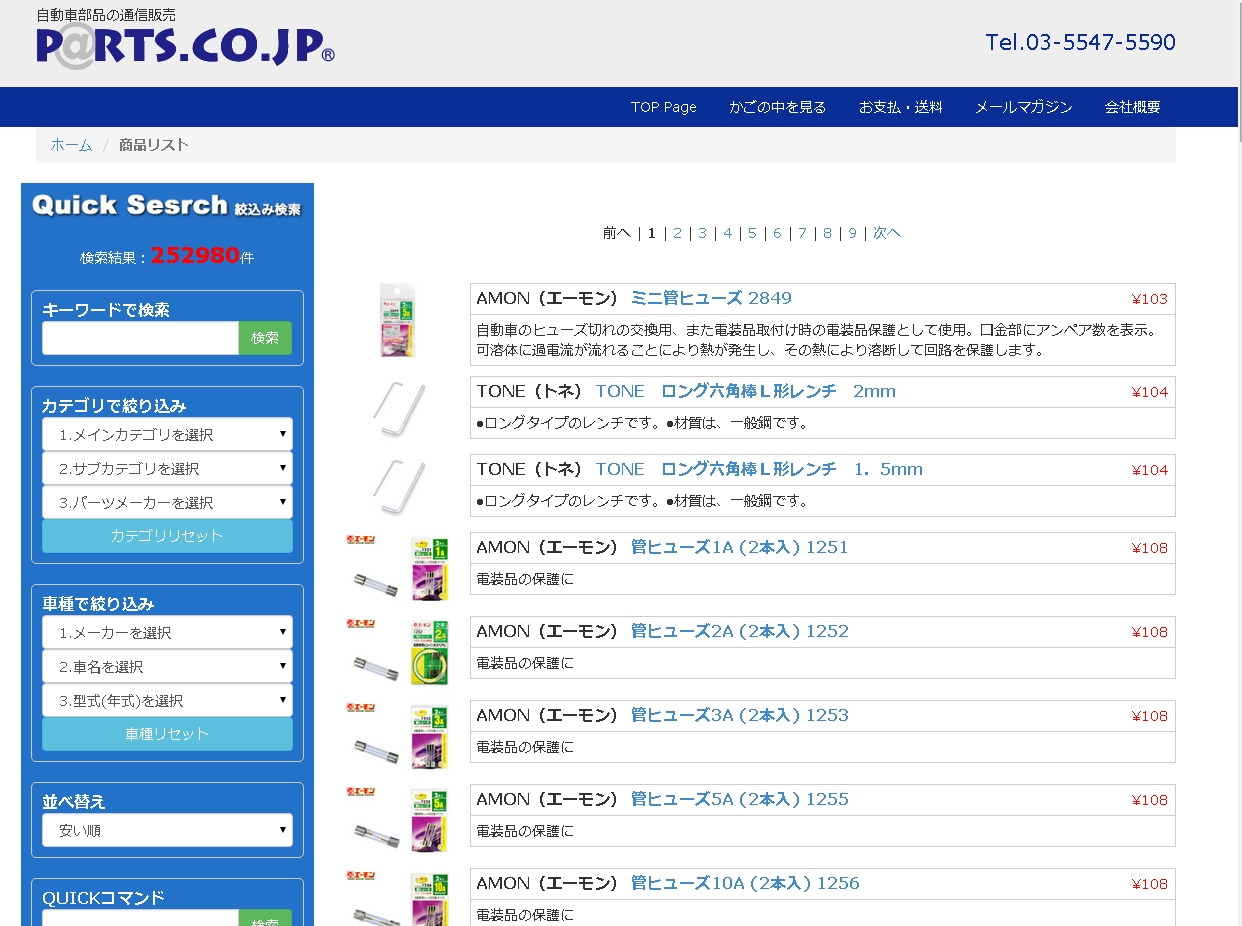Click the ¥103 price of ミニ管ヒューズ
This screenshot has width=1242, height=926.
click(1150, 299)
